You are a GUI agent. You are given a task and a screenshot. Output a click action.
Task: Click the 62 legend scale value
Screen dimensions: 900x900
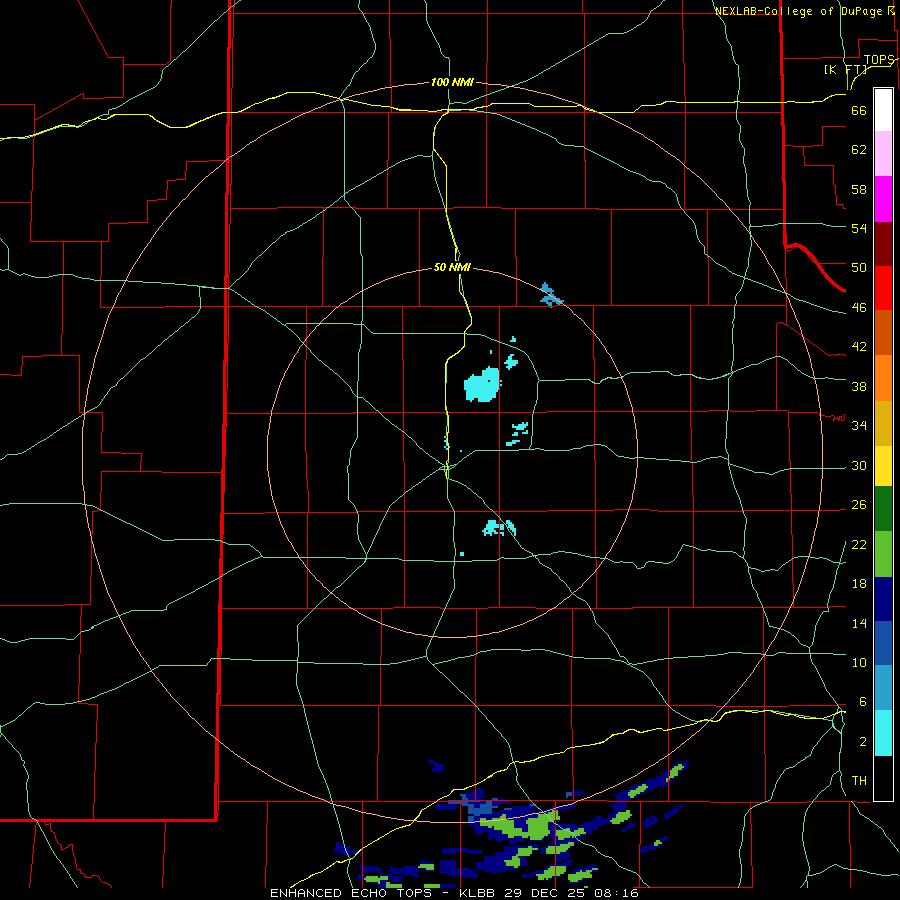859,149
